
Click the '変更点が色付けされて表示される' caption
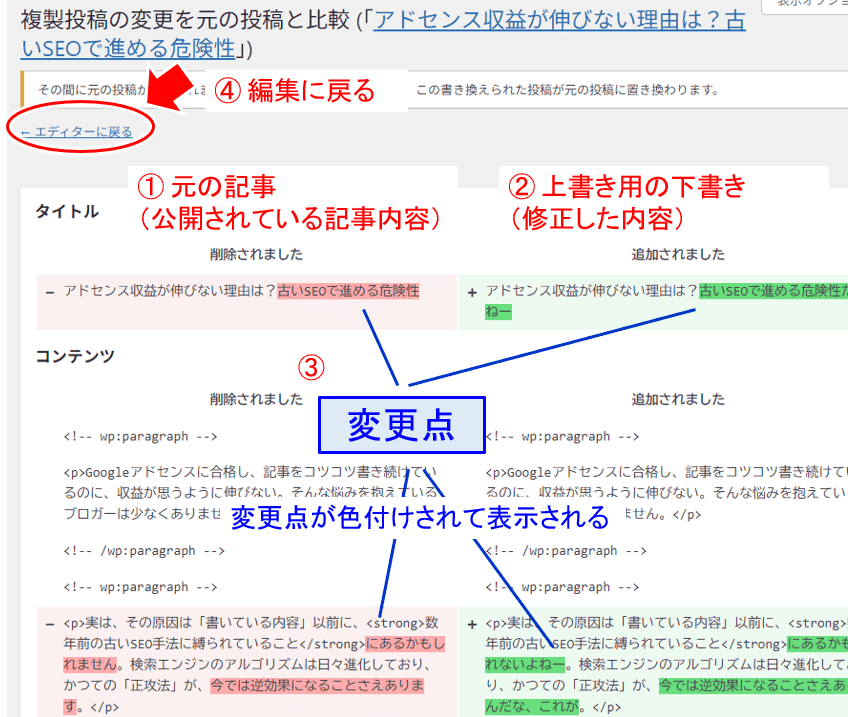pyautogui.click(x=419, y=517)
